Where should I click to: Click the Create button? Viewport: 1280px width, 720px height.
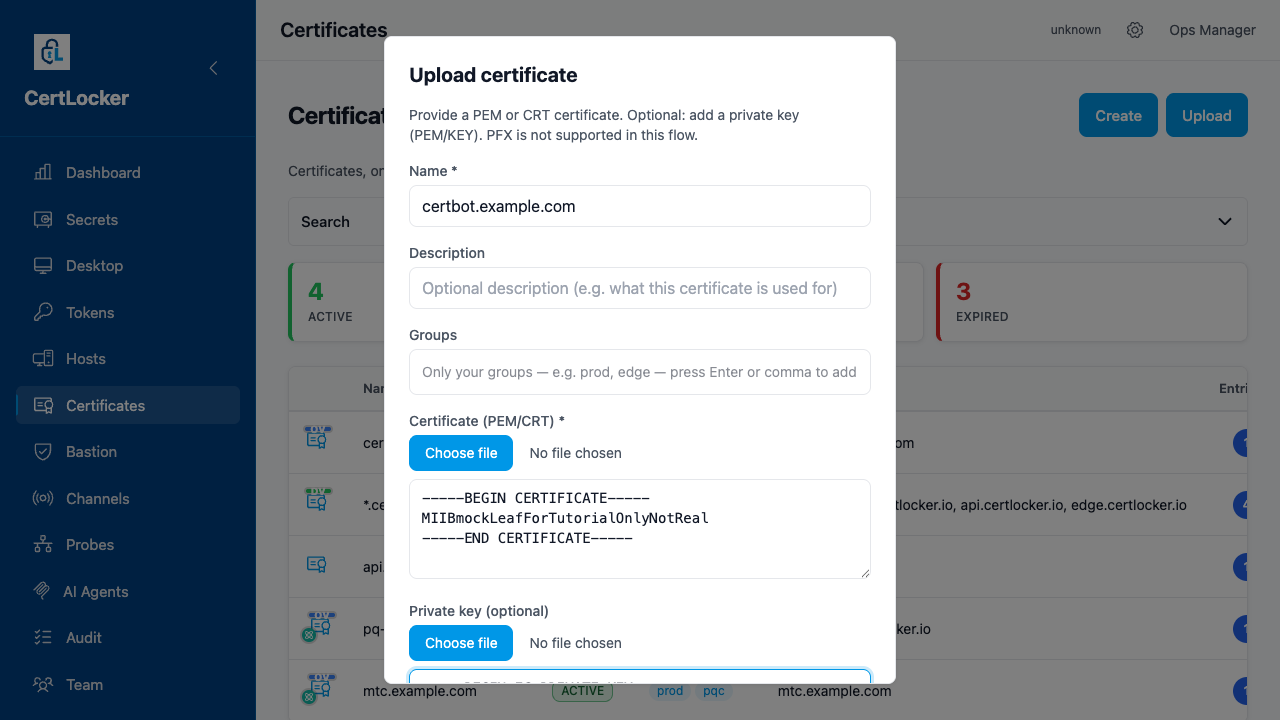tap(1118, 115)
